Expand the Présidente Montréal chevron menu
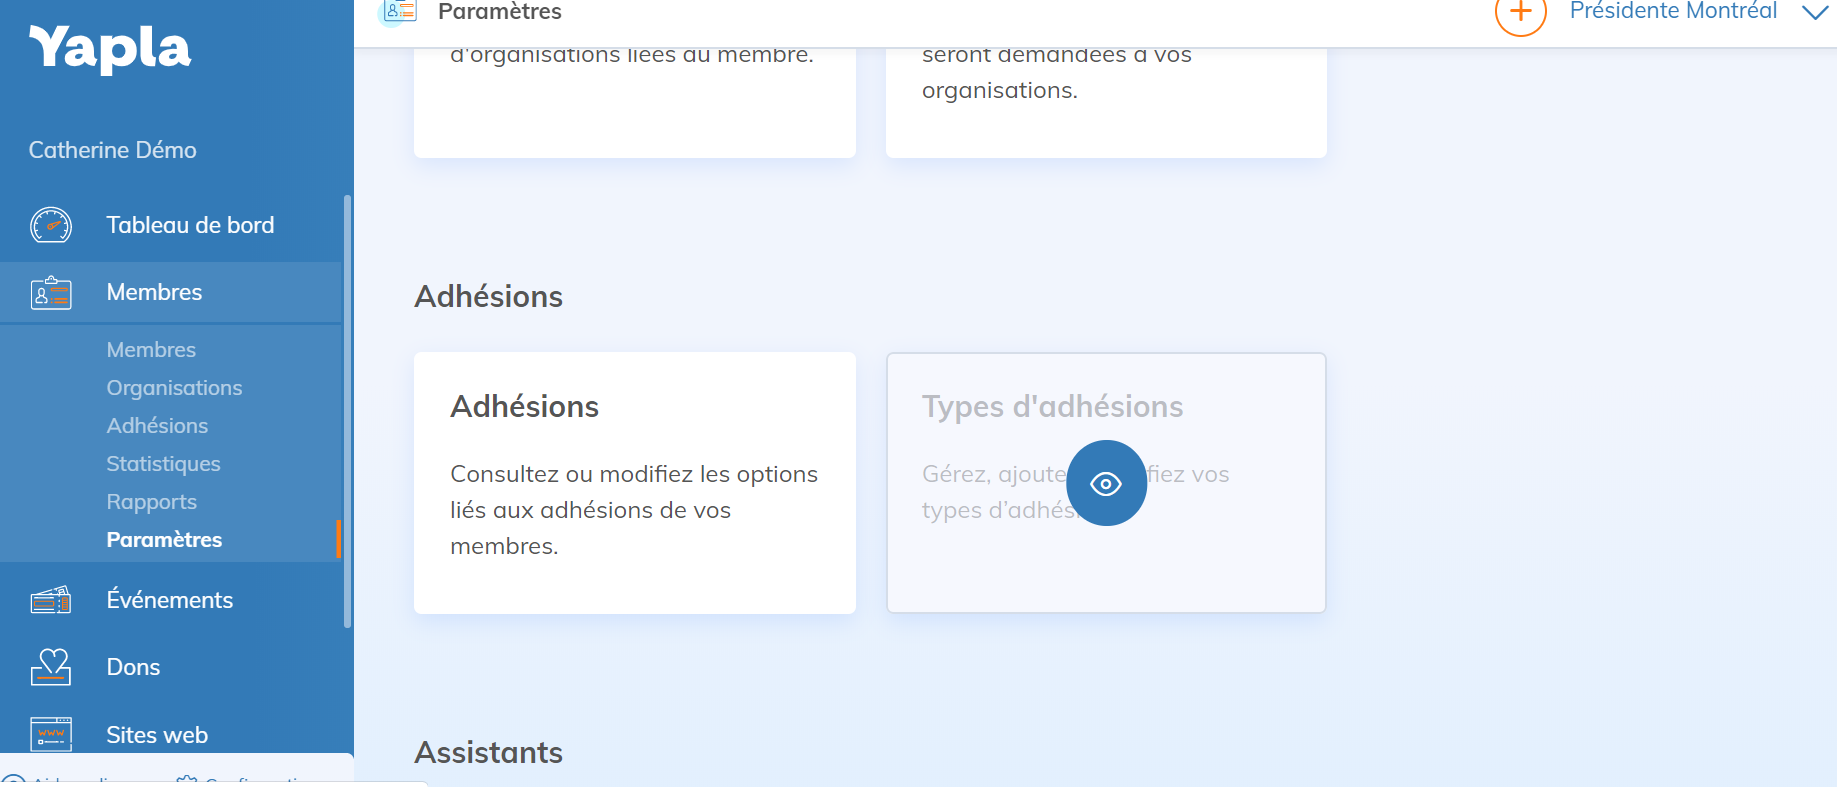The width and height of the screenshot is (1837, 787). tap(1814, 12)
